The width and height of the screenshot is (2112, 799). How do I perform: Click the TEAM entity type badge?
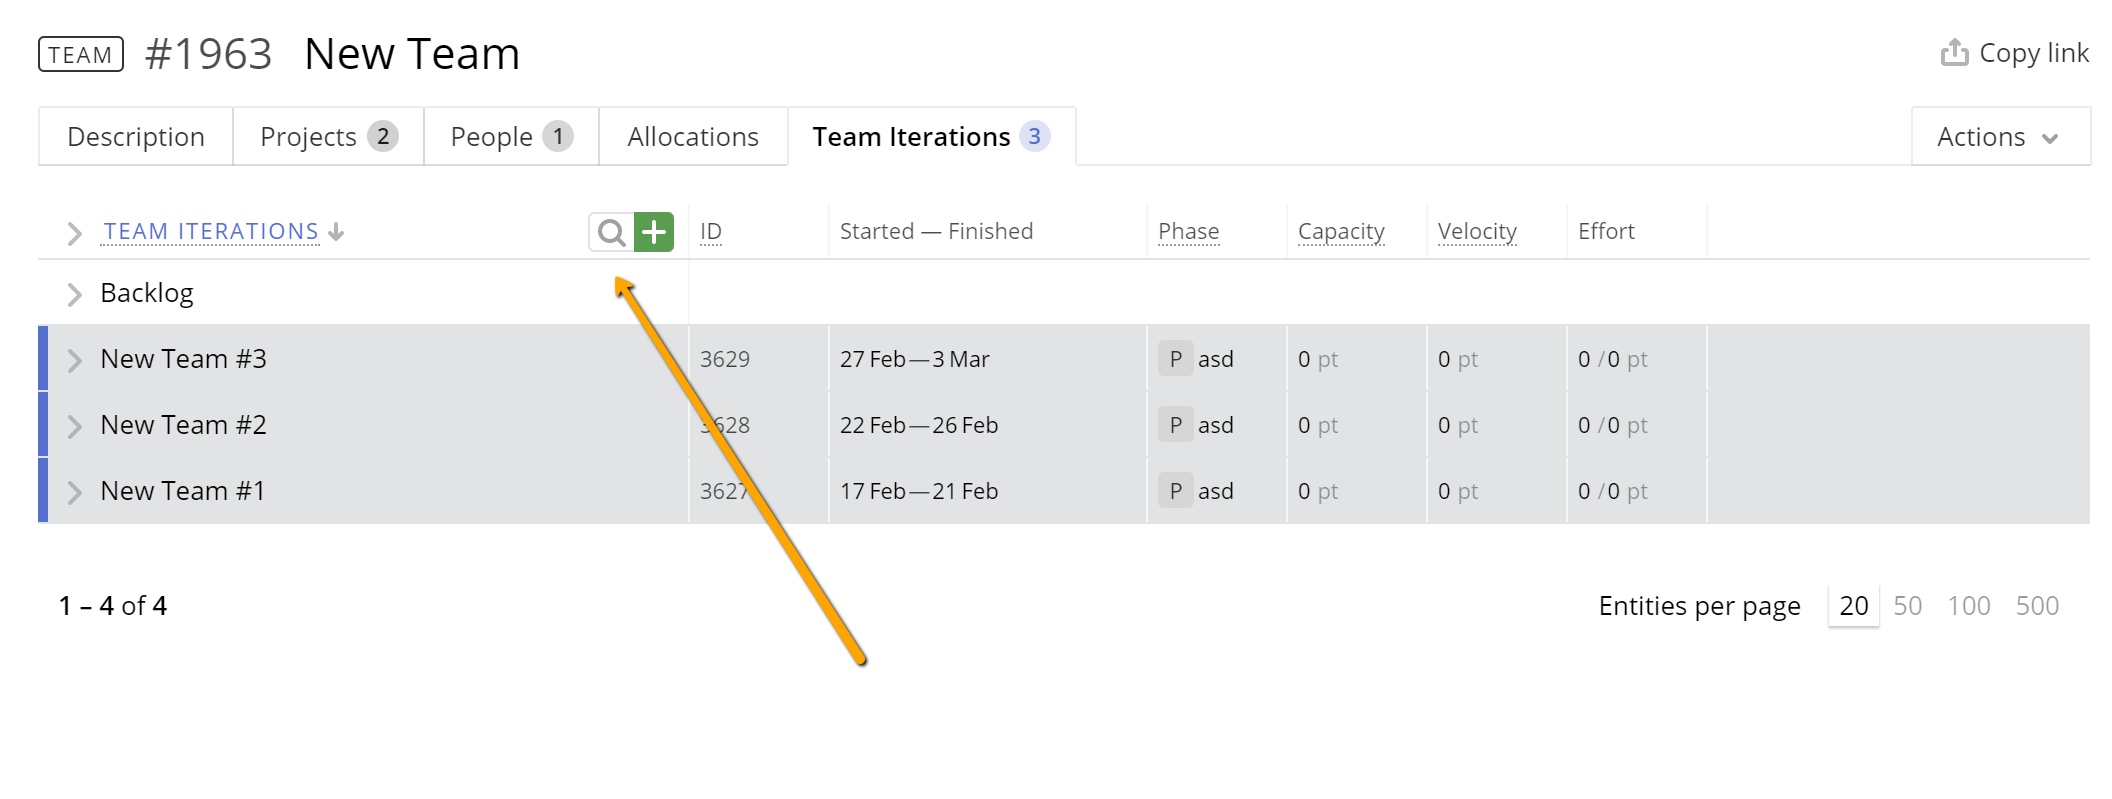(81, 55)
